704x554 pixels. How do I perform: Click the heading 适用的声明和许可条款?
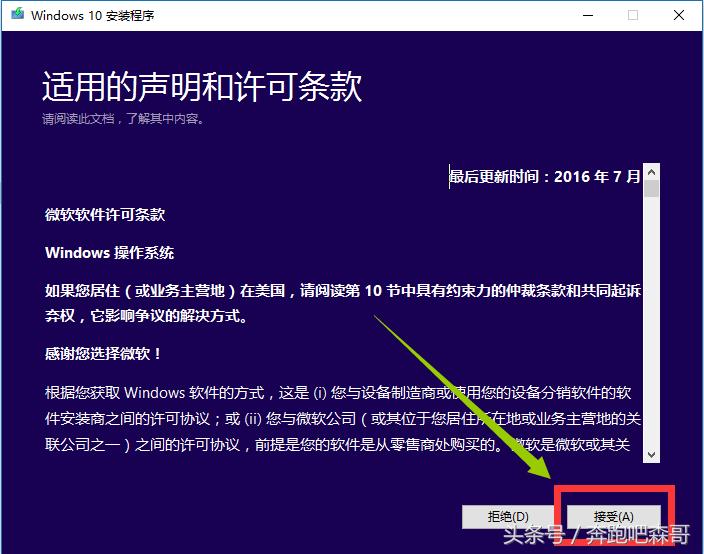click(202, 86)
